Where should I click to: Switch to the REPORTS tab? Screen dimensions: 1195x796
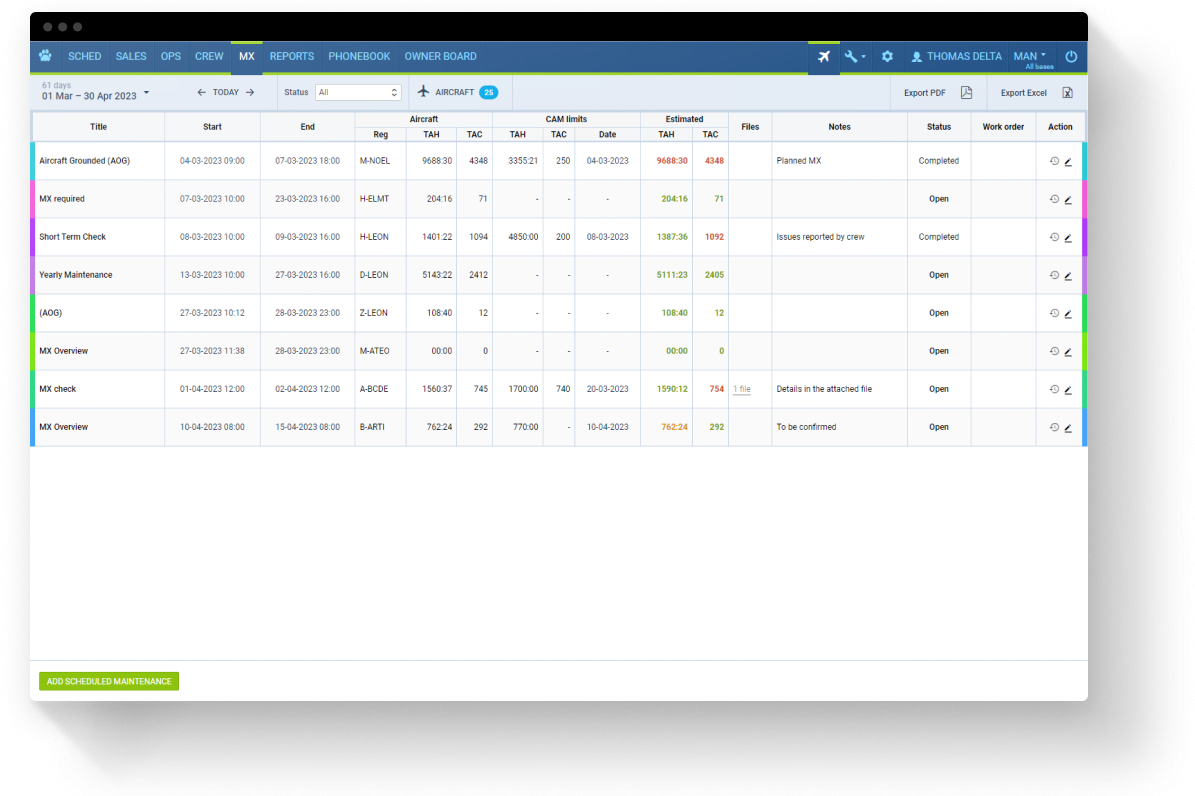point(291,57)
